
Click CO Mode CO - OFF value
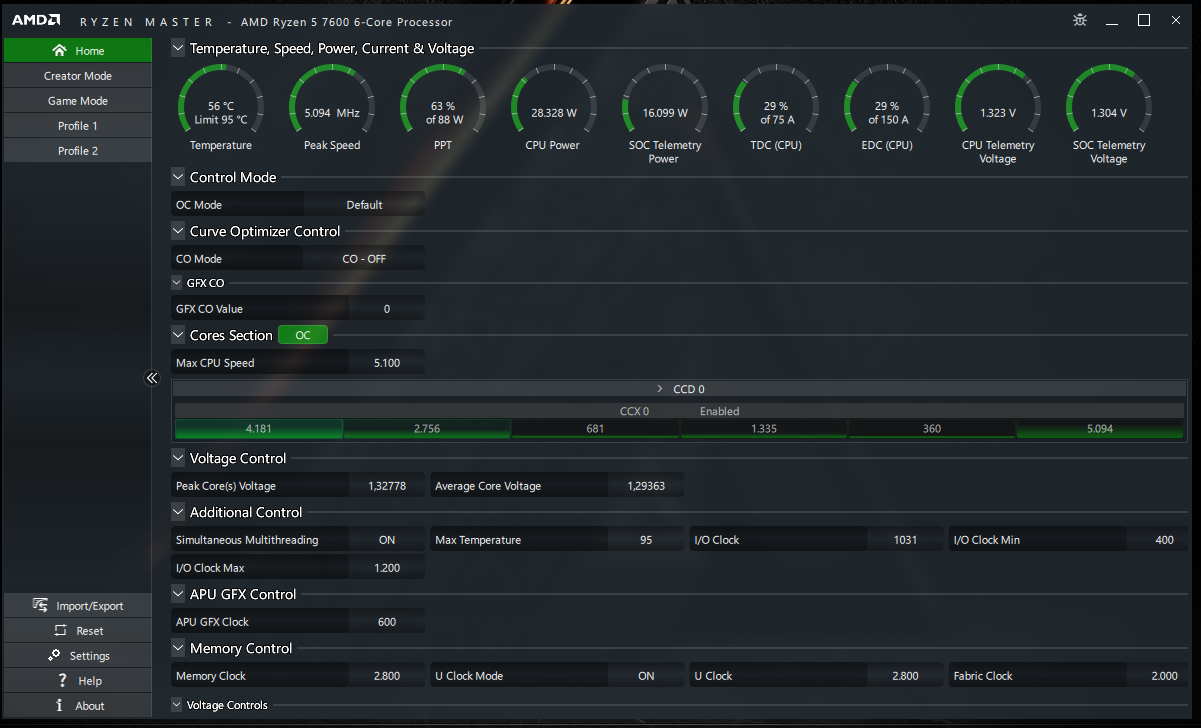364,259
